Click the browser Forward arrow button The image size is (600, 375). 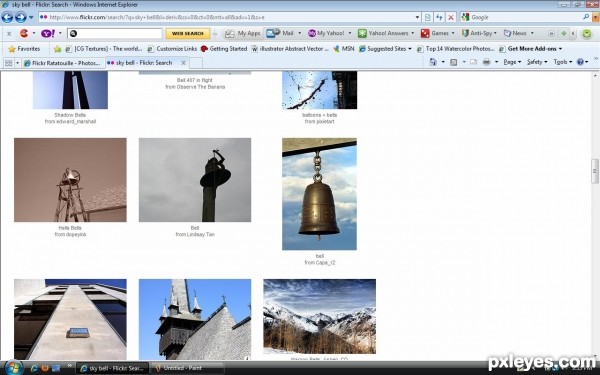[21, 17]
